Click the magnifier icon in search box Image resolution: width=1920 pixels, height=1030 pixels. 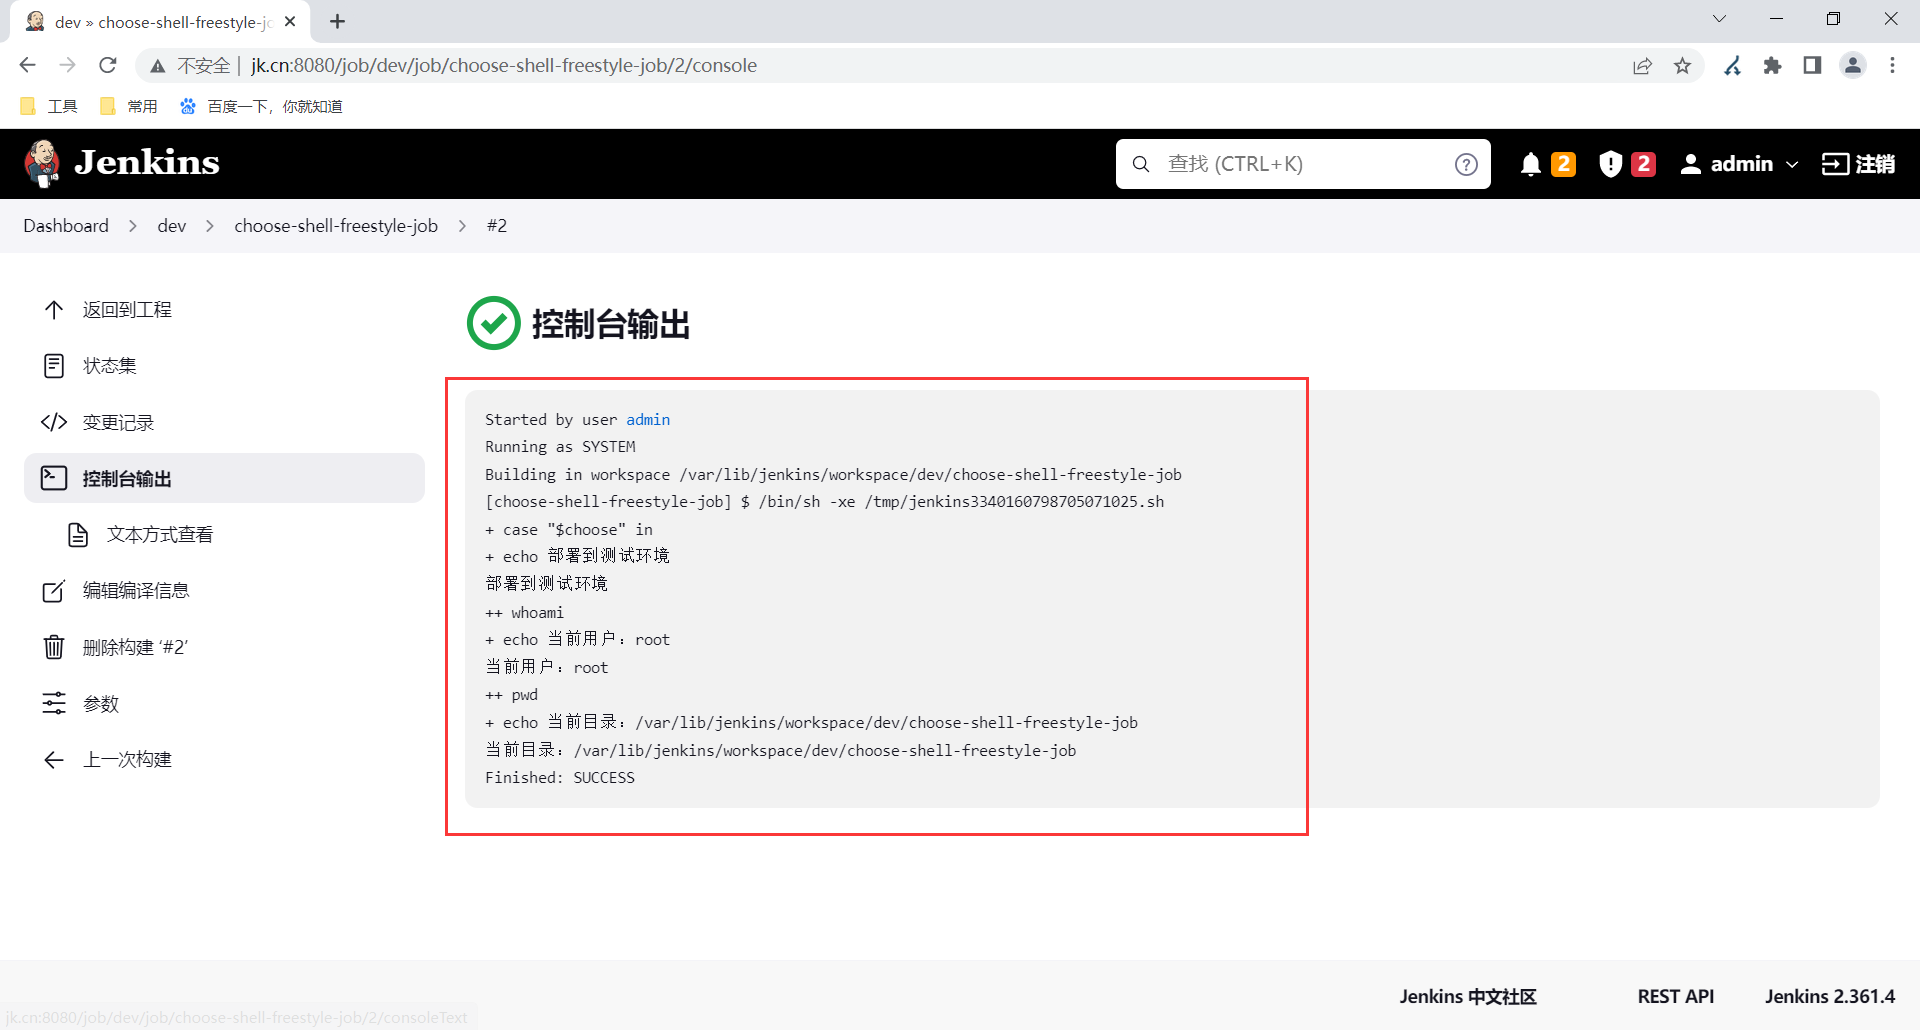(1141, 164)
